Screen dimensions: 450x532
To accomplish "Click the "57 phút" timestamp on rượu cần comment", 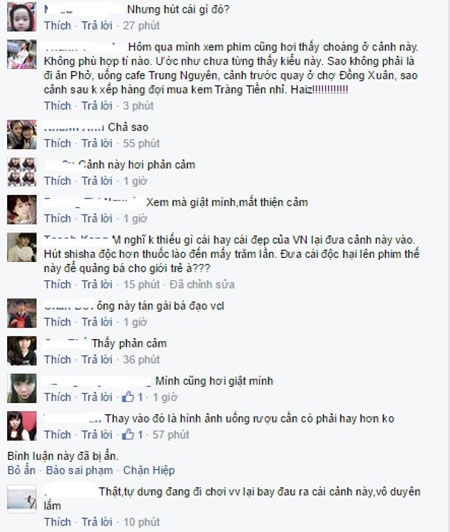I will [171, 435].
